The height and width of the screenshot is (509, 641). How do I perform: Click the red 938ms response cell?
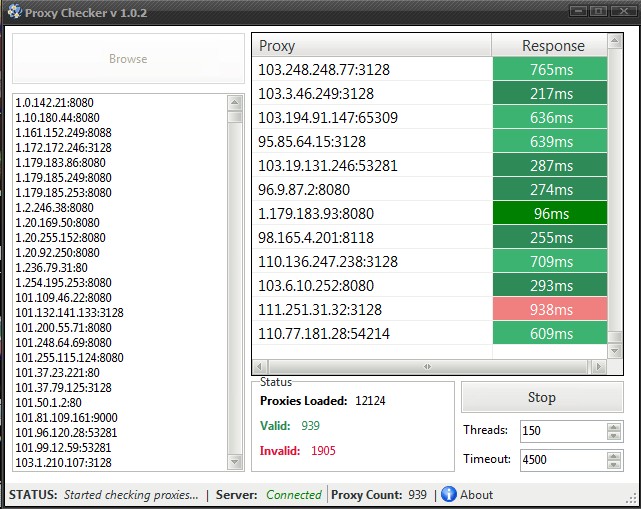click(x=550, y=310)
